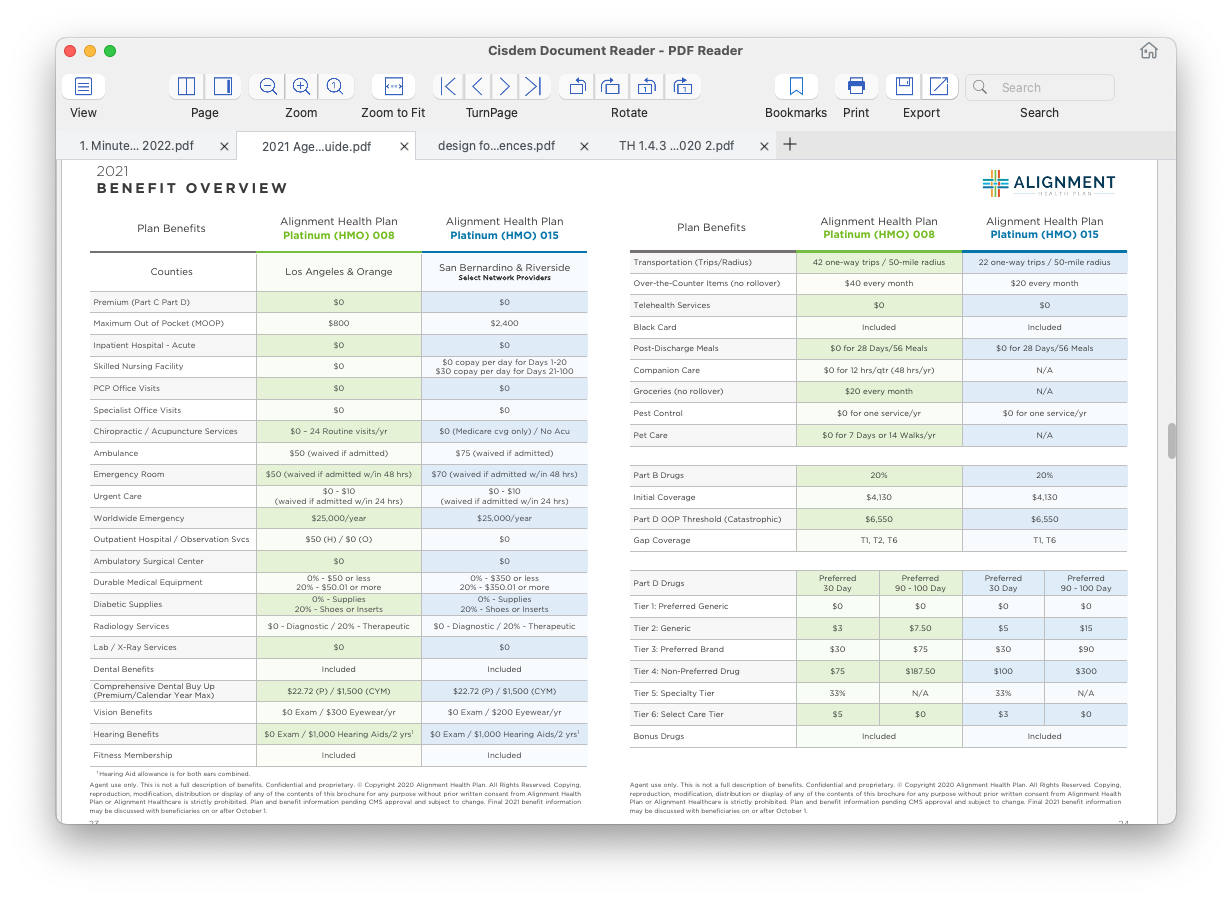
Task: Click blue Platinum (HMO) 015 in left table
Action: pyautogui.click(x=504, y=235)
